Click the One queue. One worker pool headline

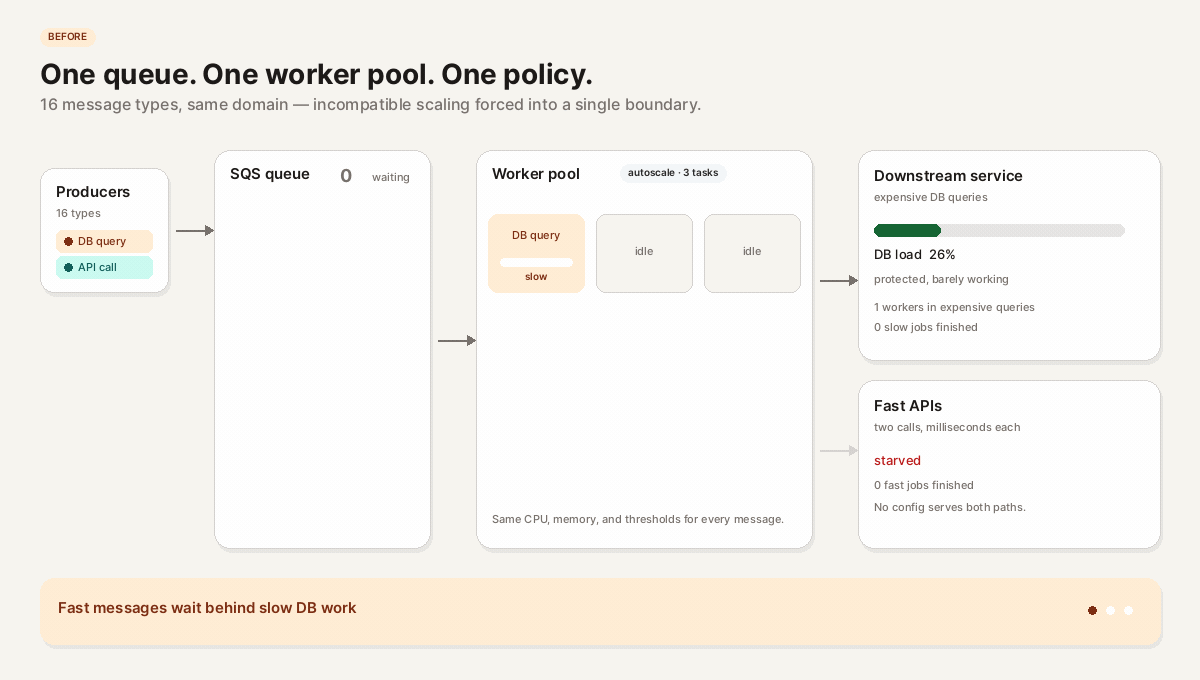coord(316,74)
